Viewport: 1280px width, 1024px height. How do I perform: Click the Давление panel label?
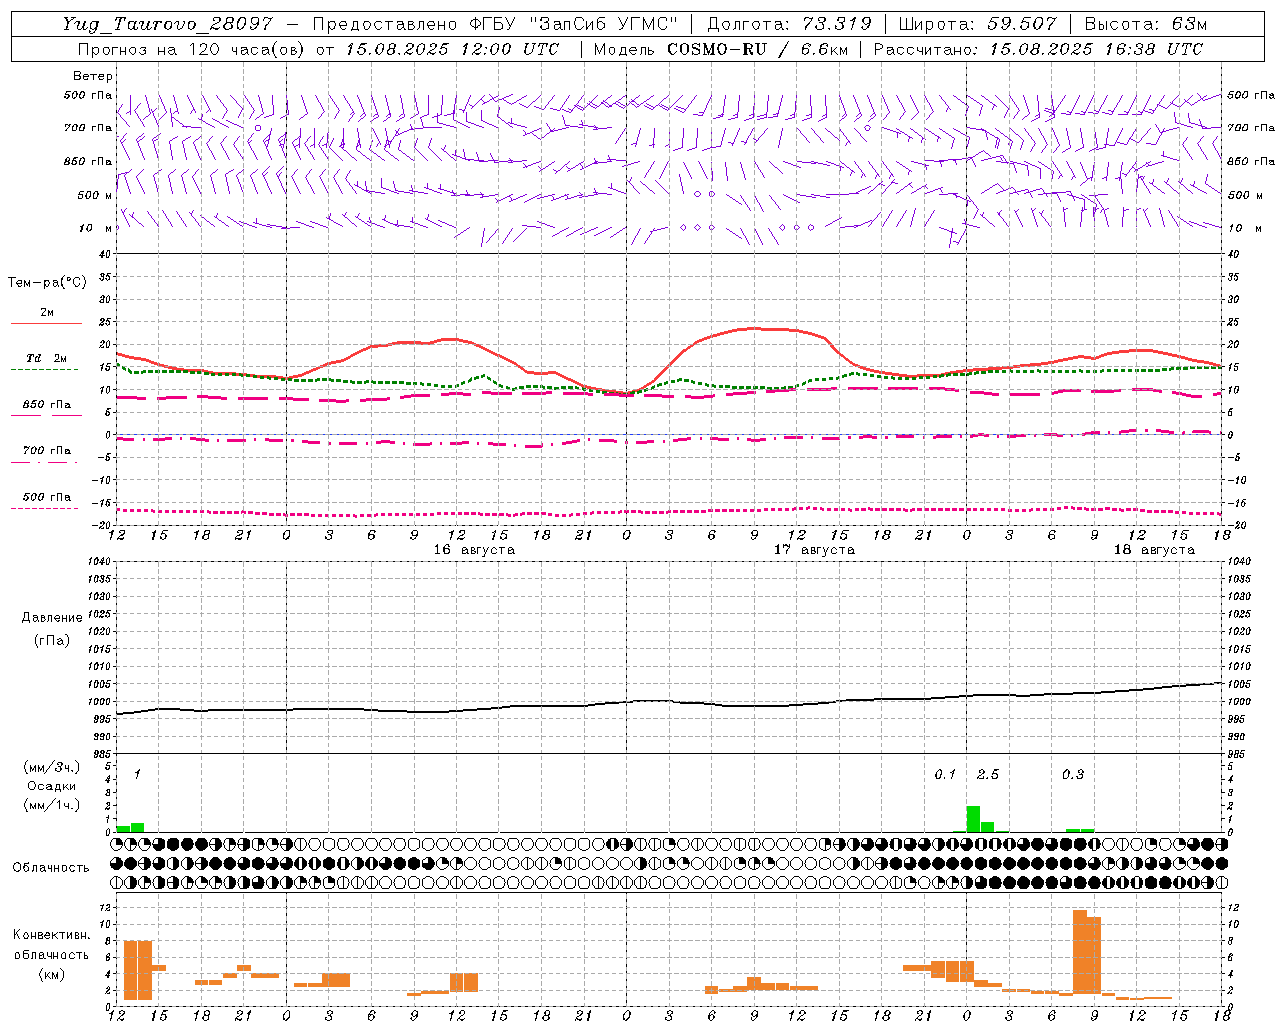coord(52,618)
